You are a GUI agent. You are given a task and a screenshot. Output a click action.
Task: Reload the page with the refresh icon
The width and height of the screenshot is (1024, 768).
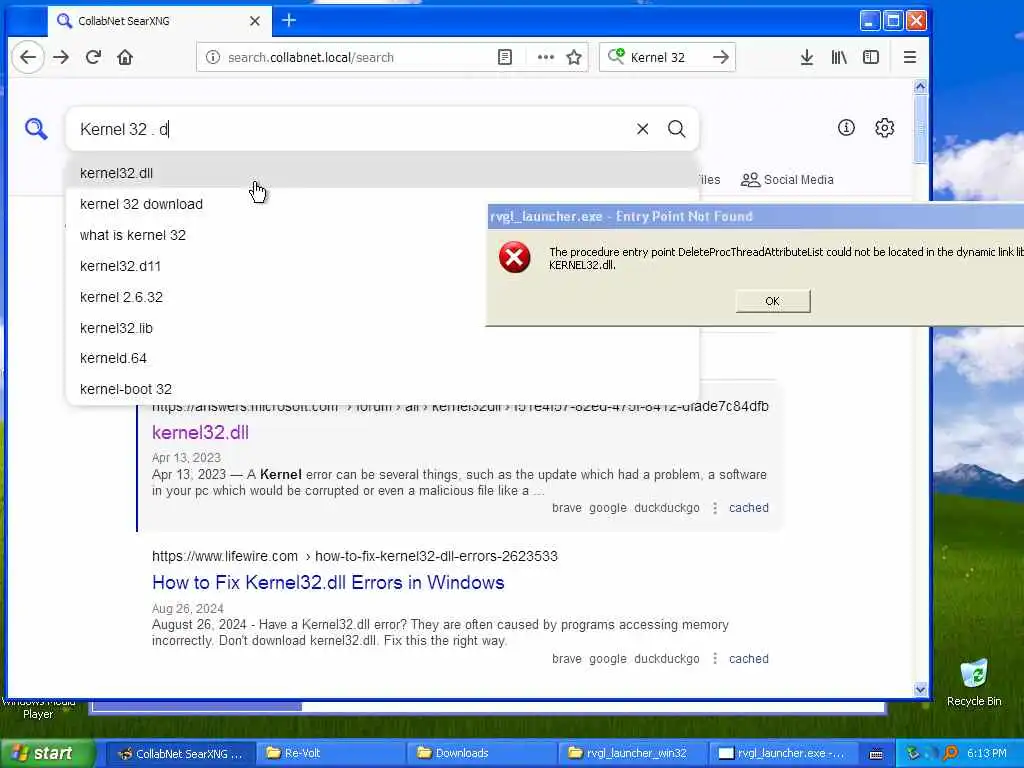93,57
